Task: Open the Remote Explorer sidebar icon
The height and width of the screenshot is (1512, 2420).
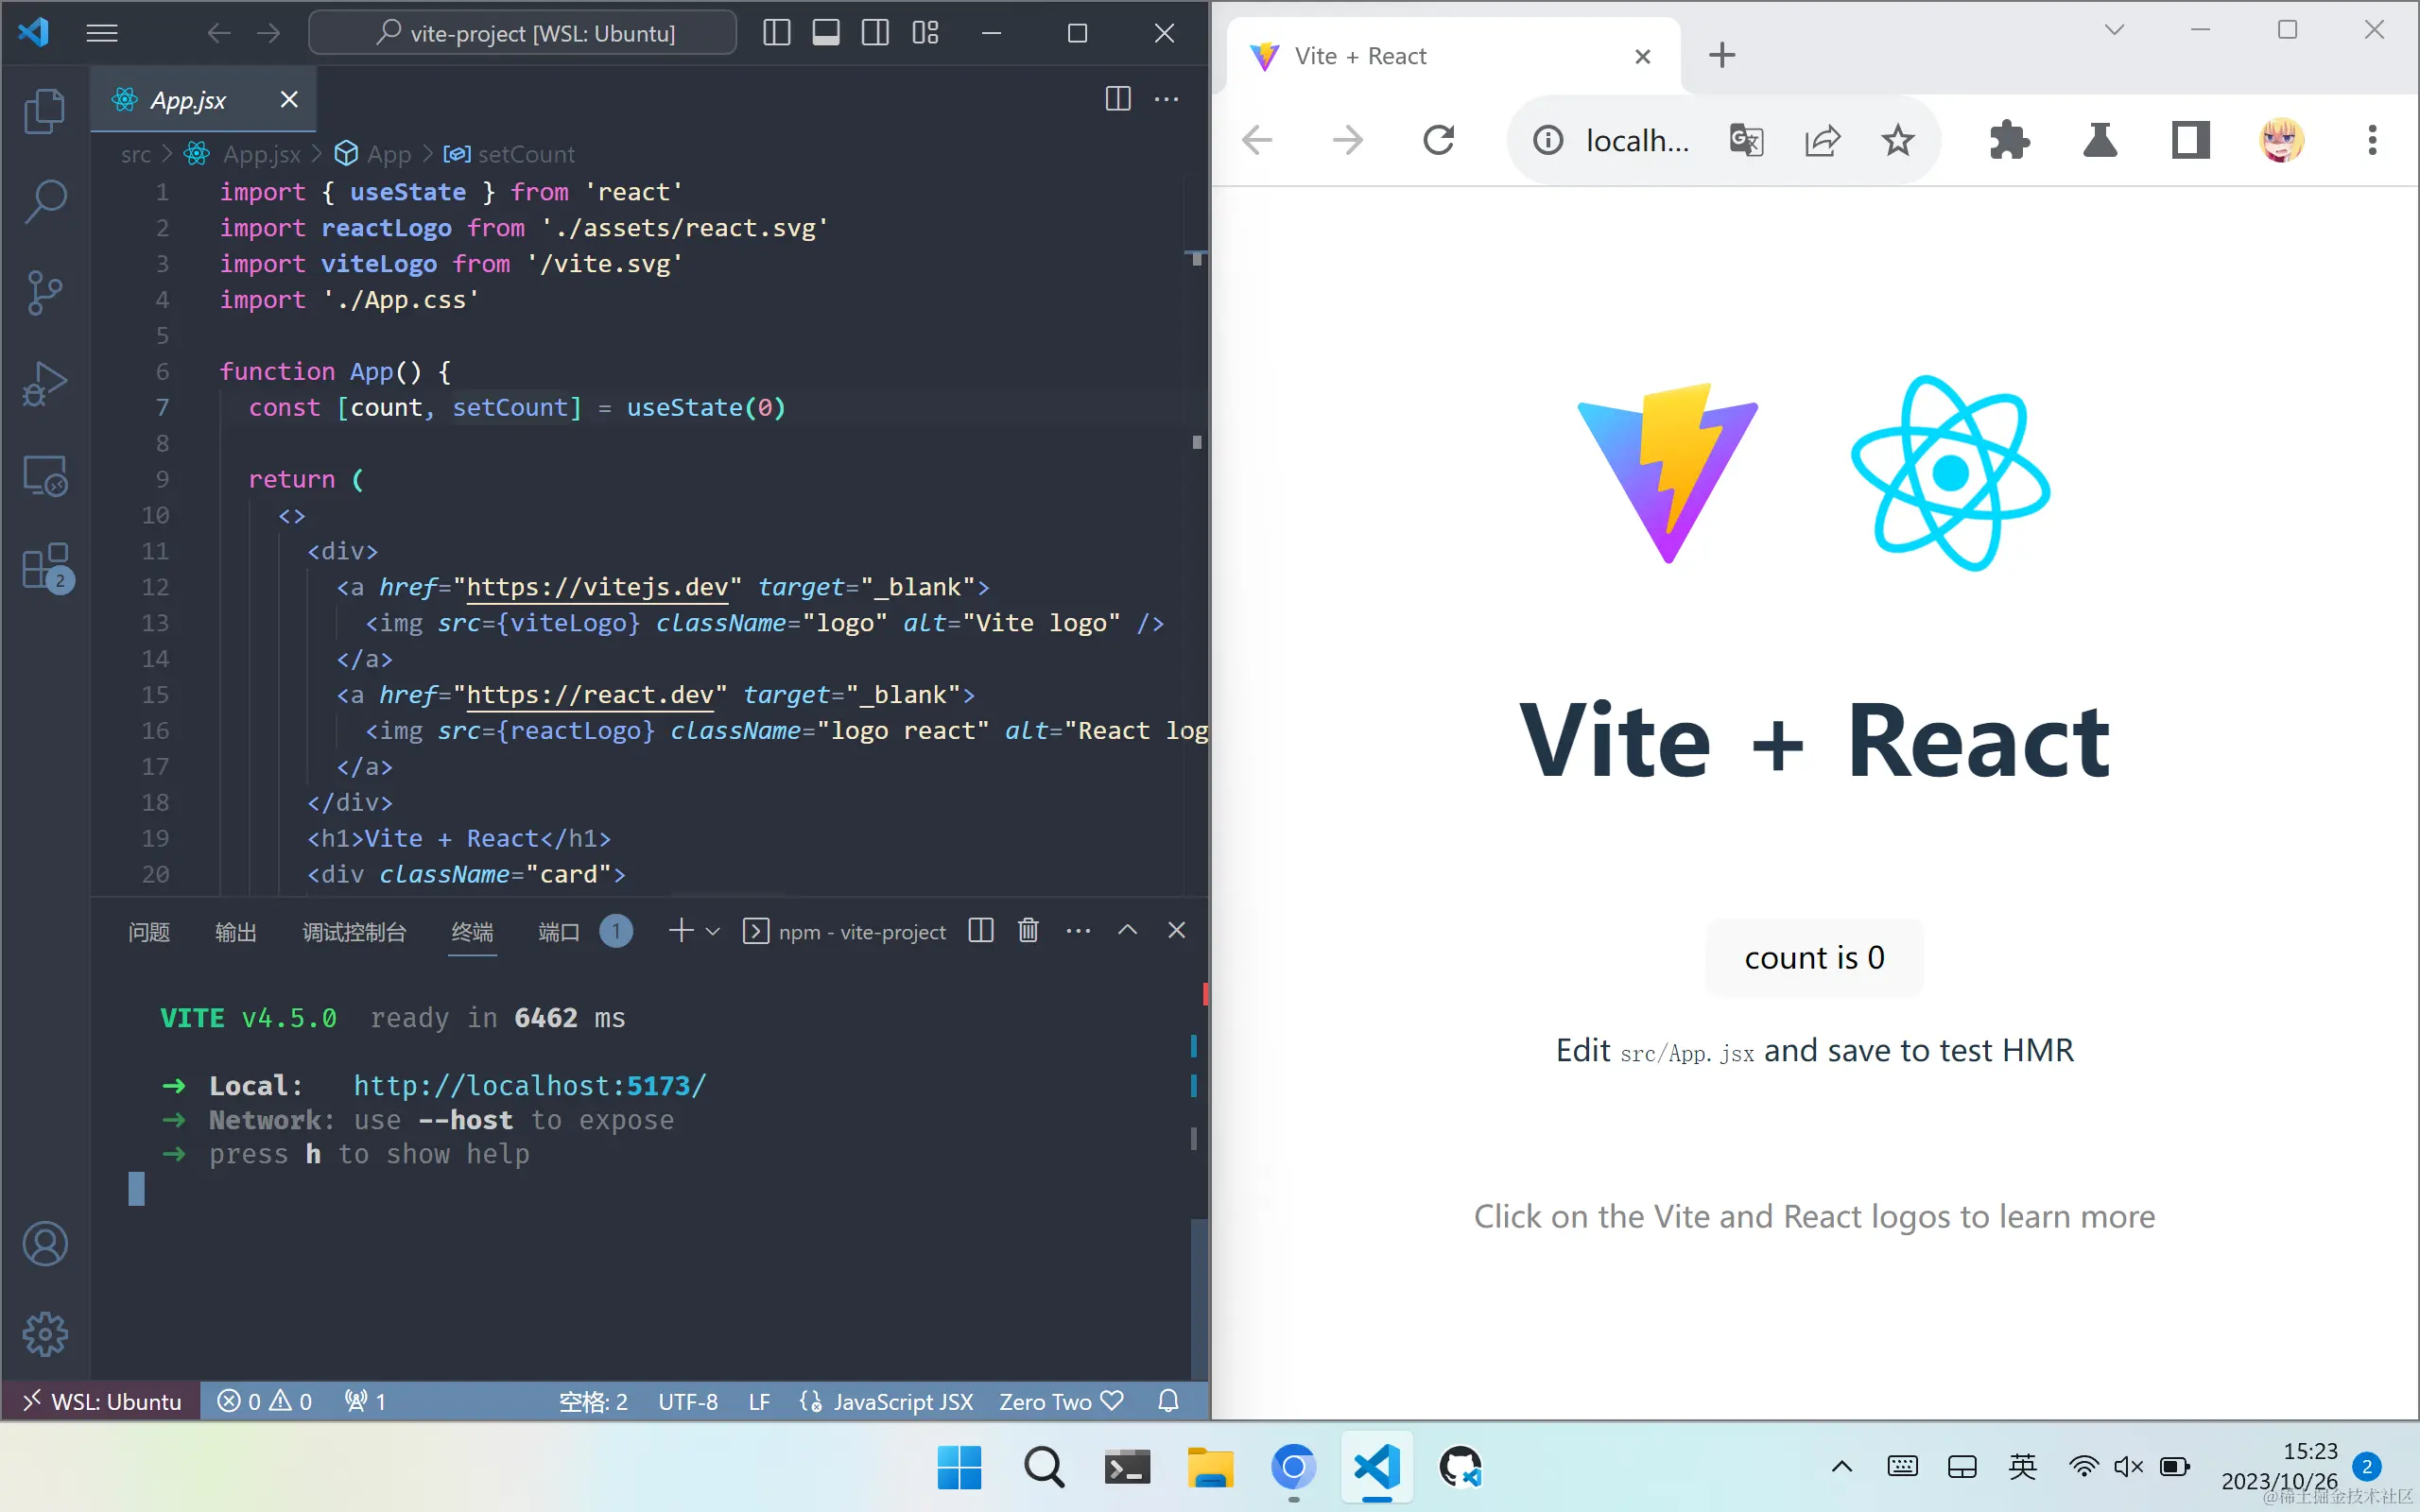Action: tap(44, 477)
